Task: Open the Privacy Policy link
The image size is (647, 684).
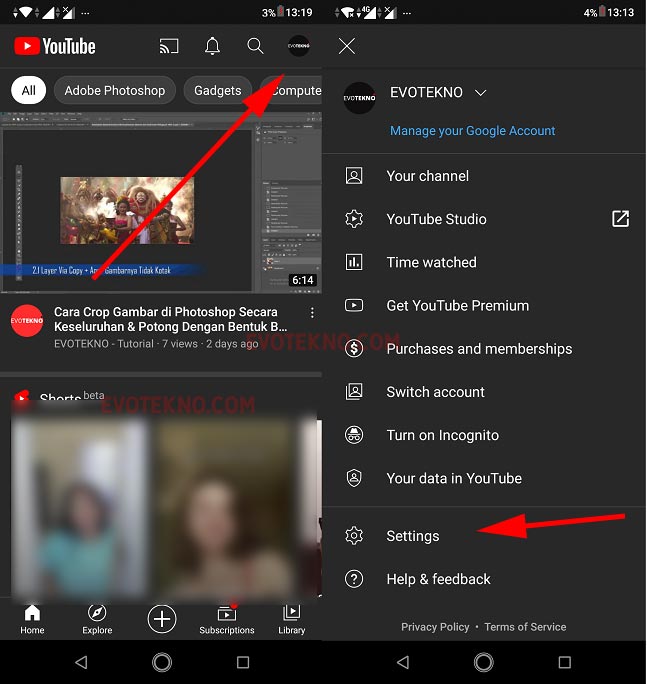Action: [435, 627]
